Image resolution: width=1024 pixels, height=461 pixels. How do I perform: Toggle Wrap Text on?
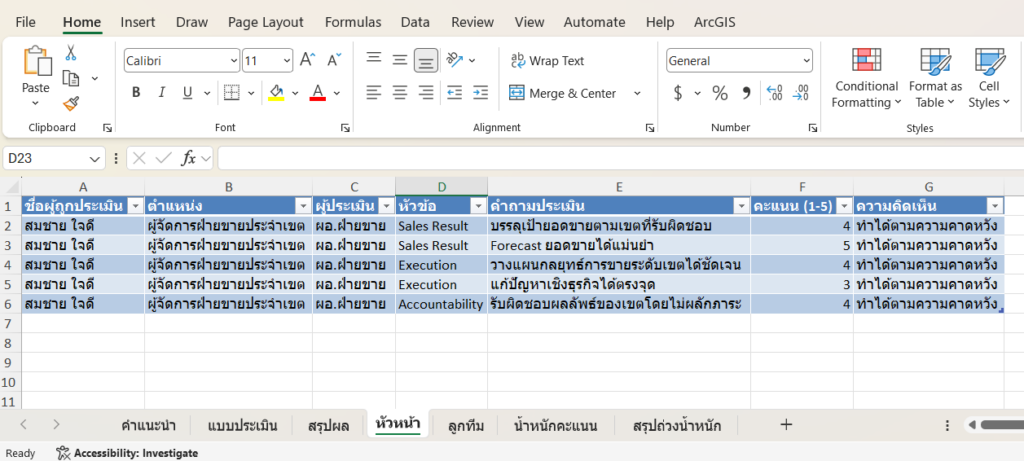(x=547, y=61)
